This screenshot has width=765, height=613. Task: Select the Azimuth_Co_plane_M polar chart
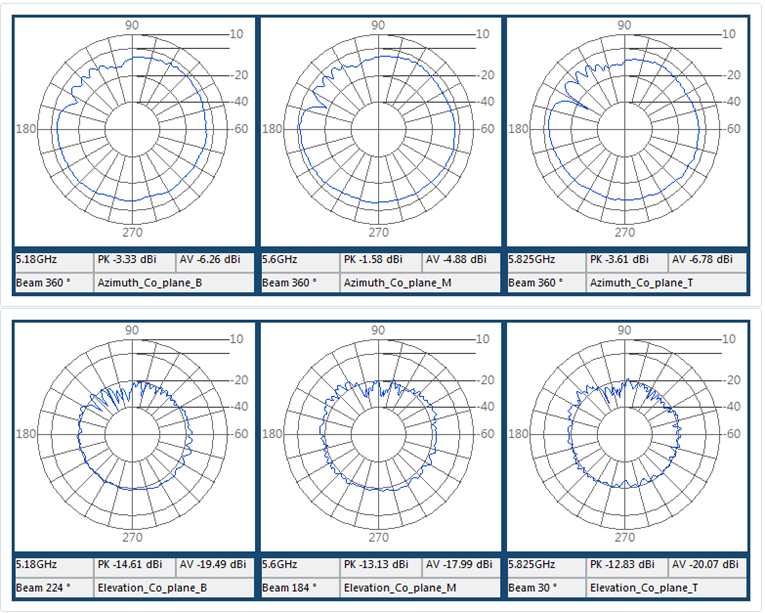(378, 128)
